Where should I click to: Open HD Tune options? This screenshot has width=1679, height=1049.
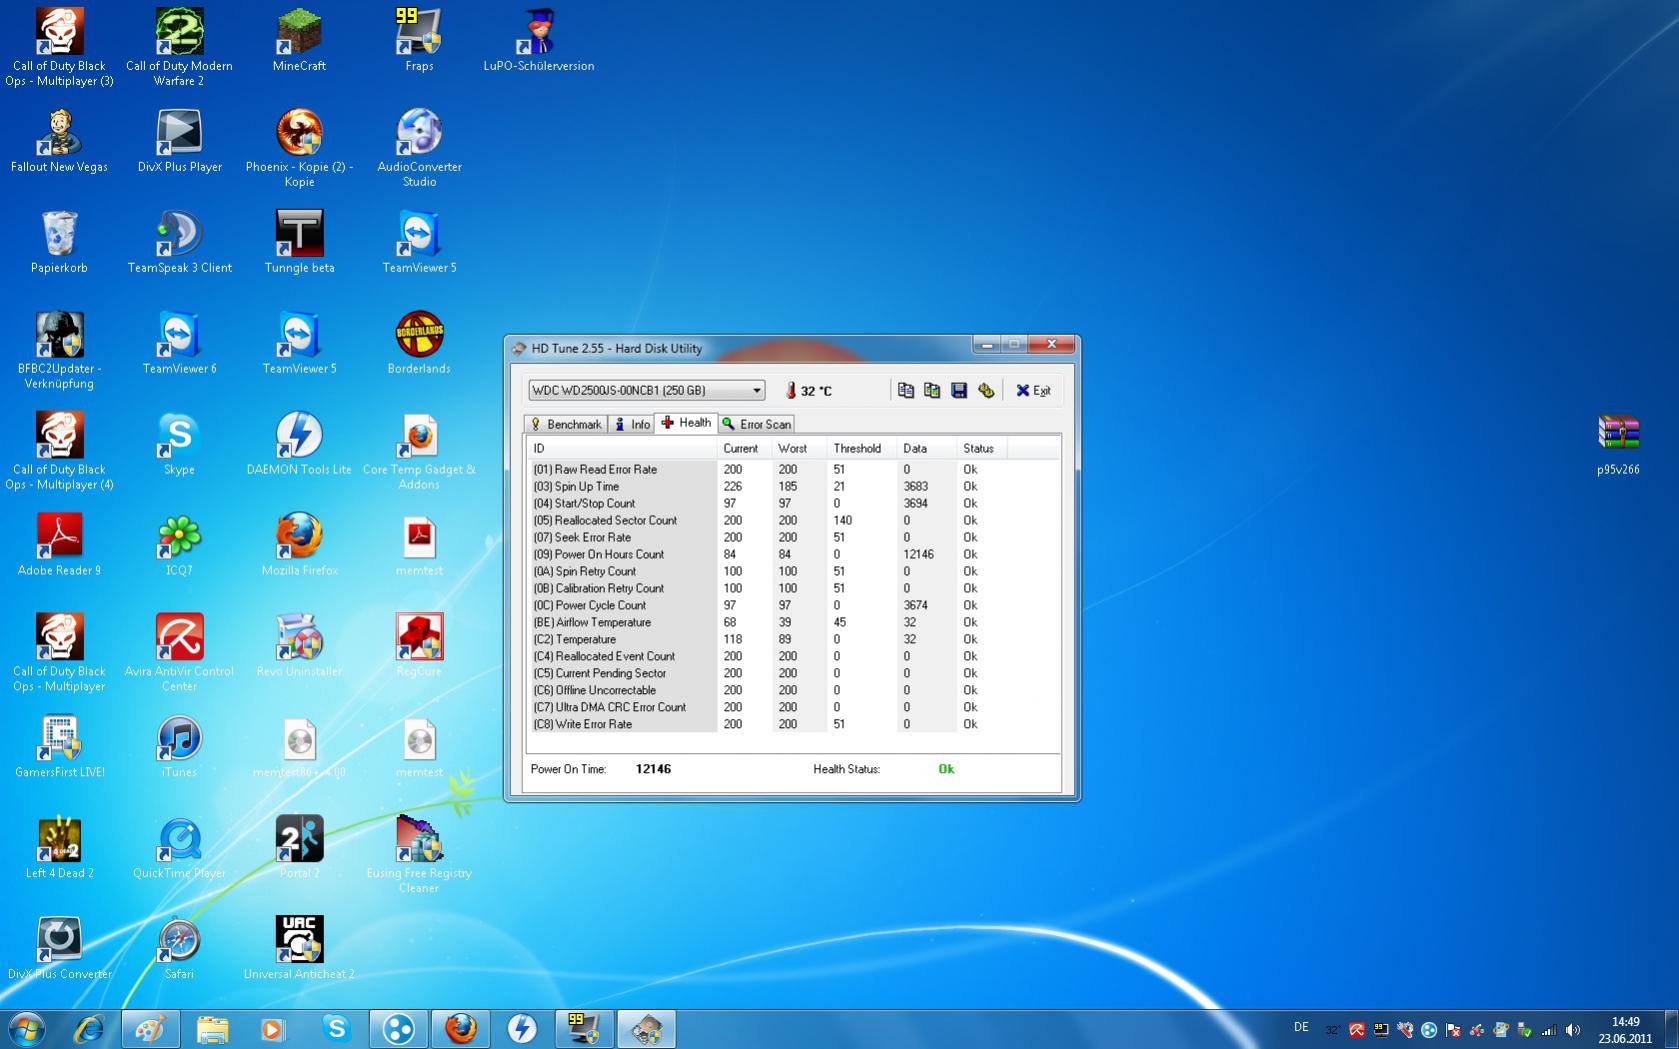pos(986,390)
